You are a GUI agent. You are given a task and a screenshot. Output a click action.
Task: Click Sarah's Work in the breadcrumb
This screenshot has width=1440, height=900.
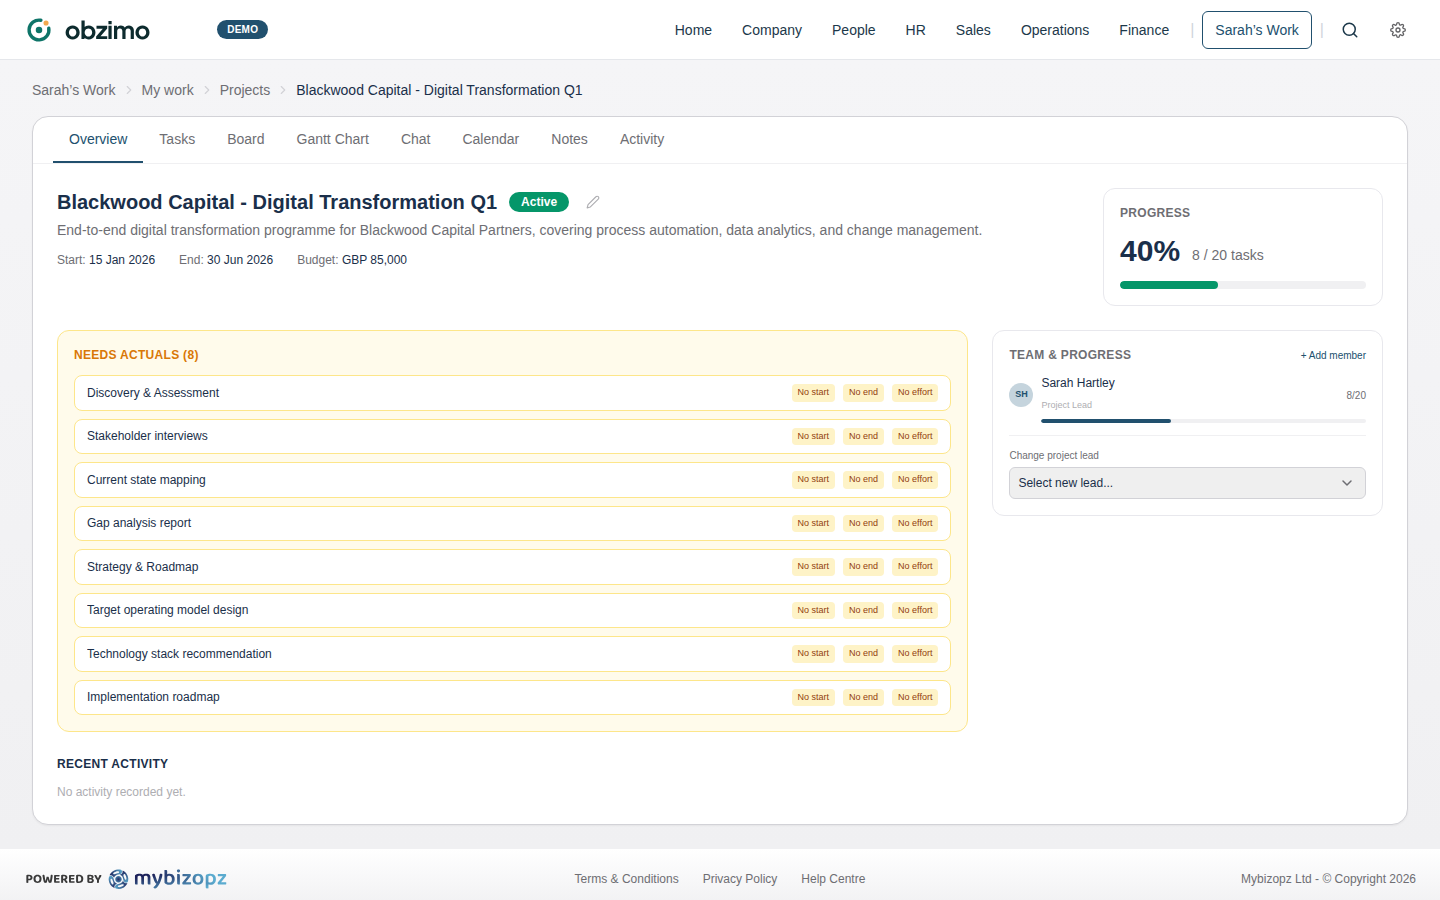pos(74,90)
